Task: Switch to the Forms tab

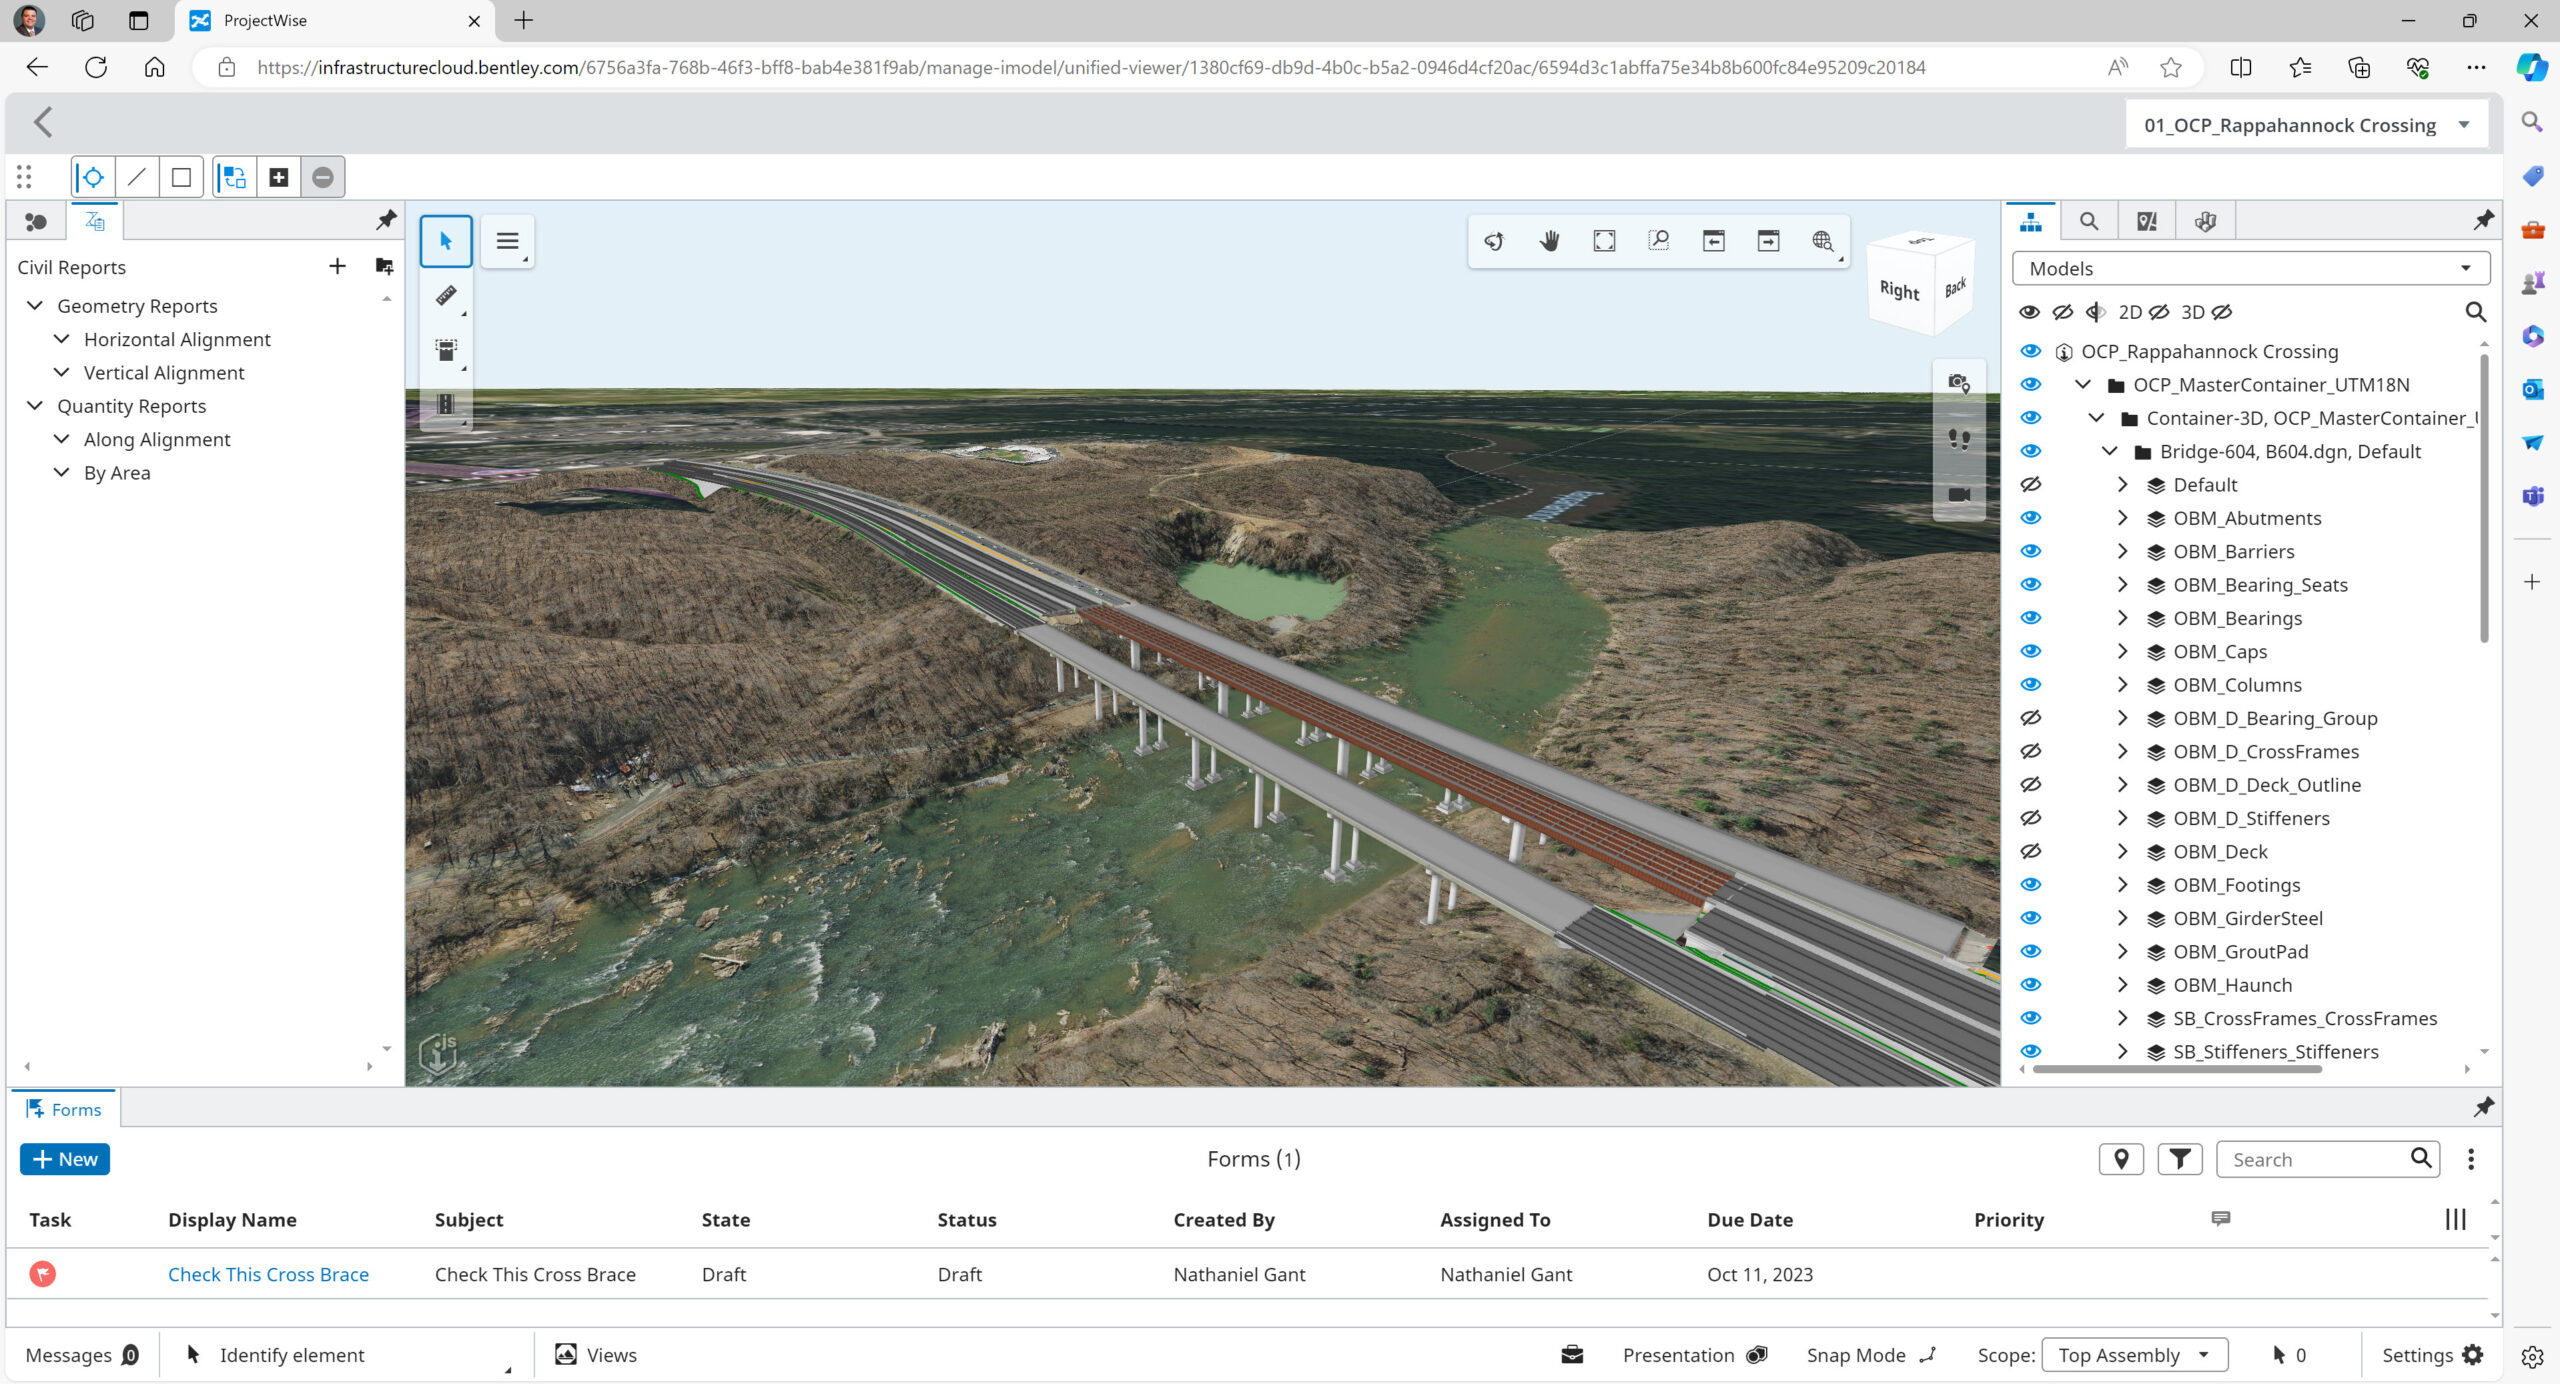Action: click(64, 1108)
